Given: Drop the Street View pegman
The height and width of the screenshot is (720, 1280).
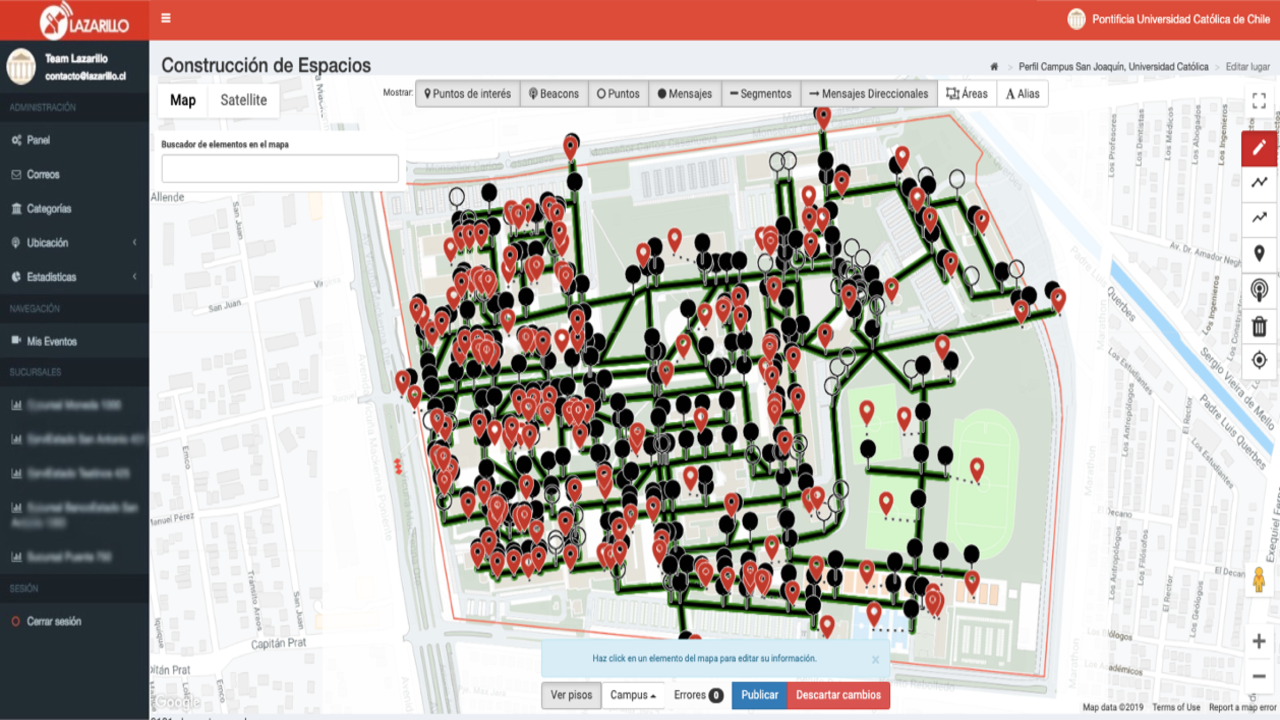Looking at the screenshot, I should click(1259, 581).
